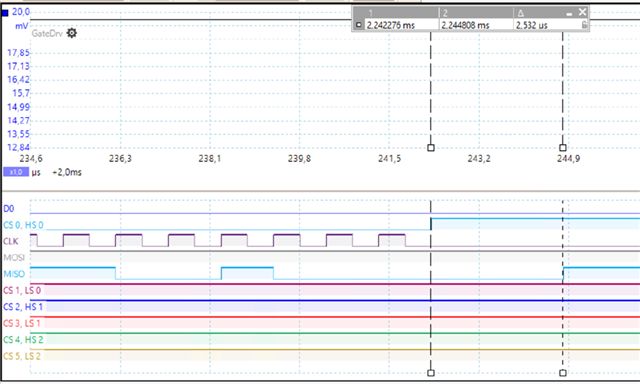
Task: Toggle the lock icon in the cursor panel
Action: coord(584,25)
